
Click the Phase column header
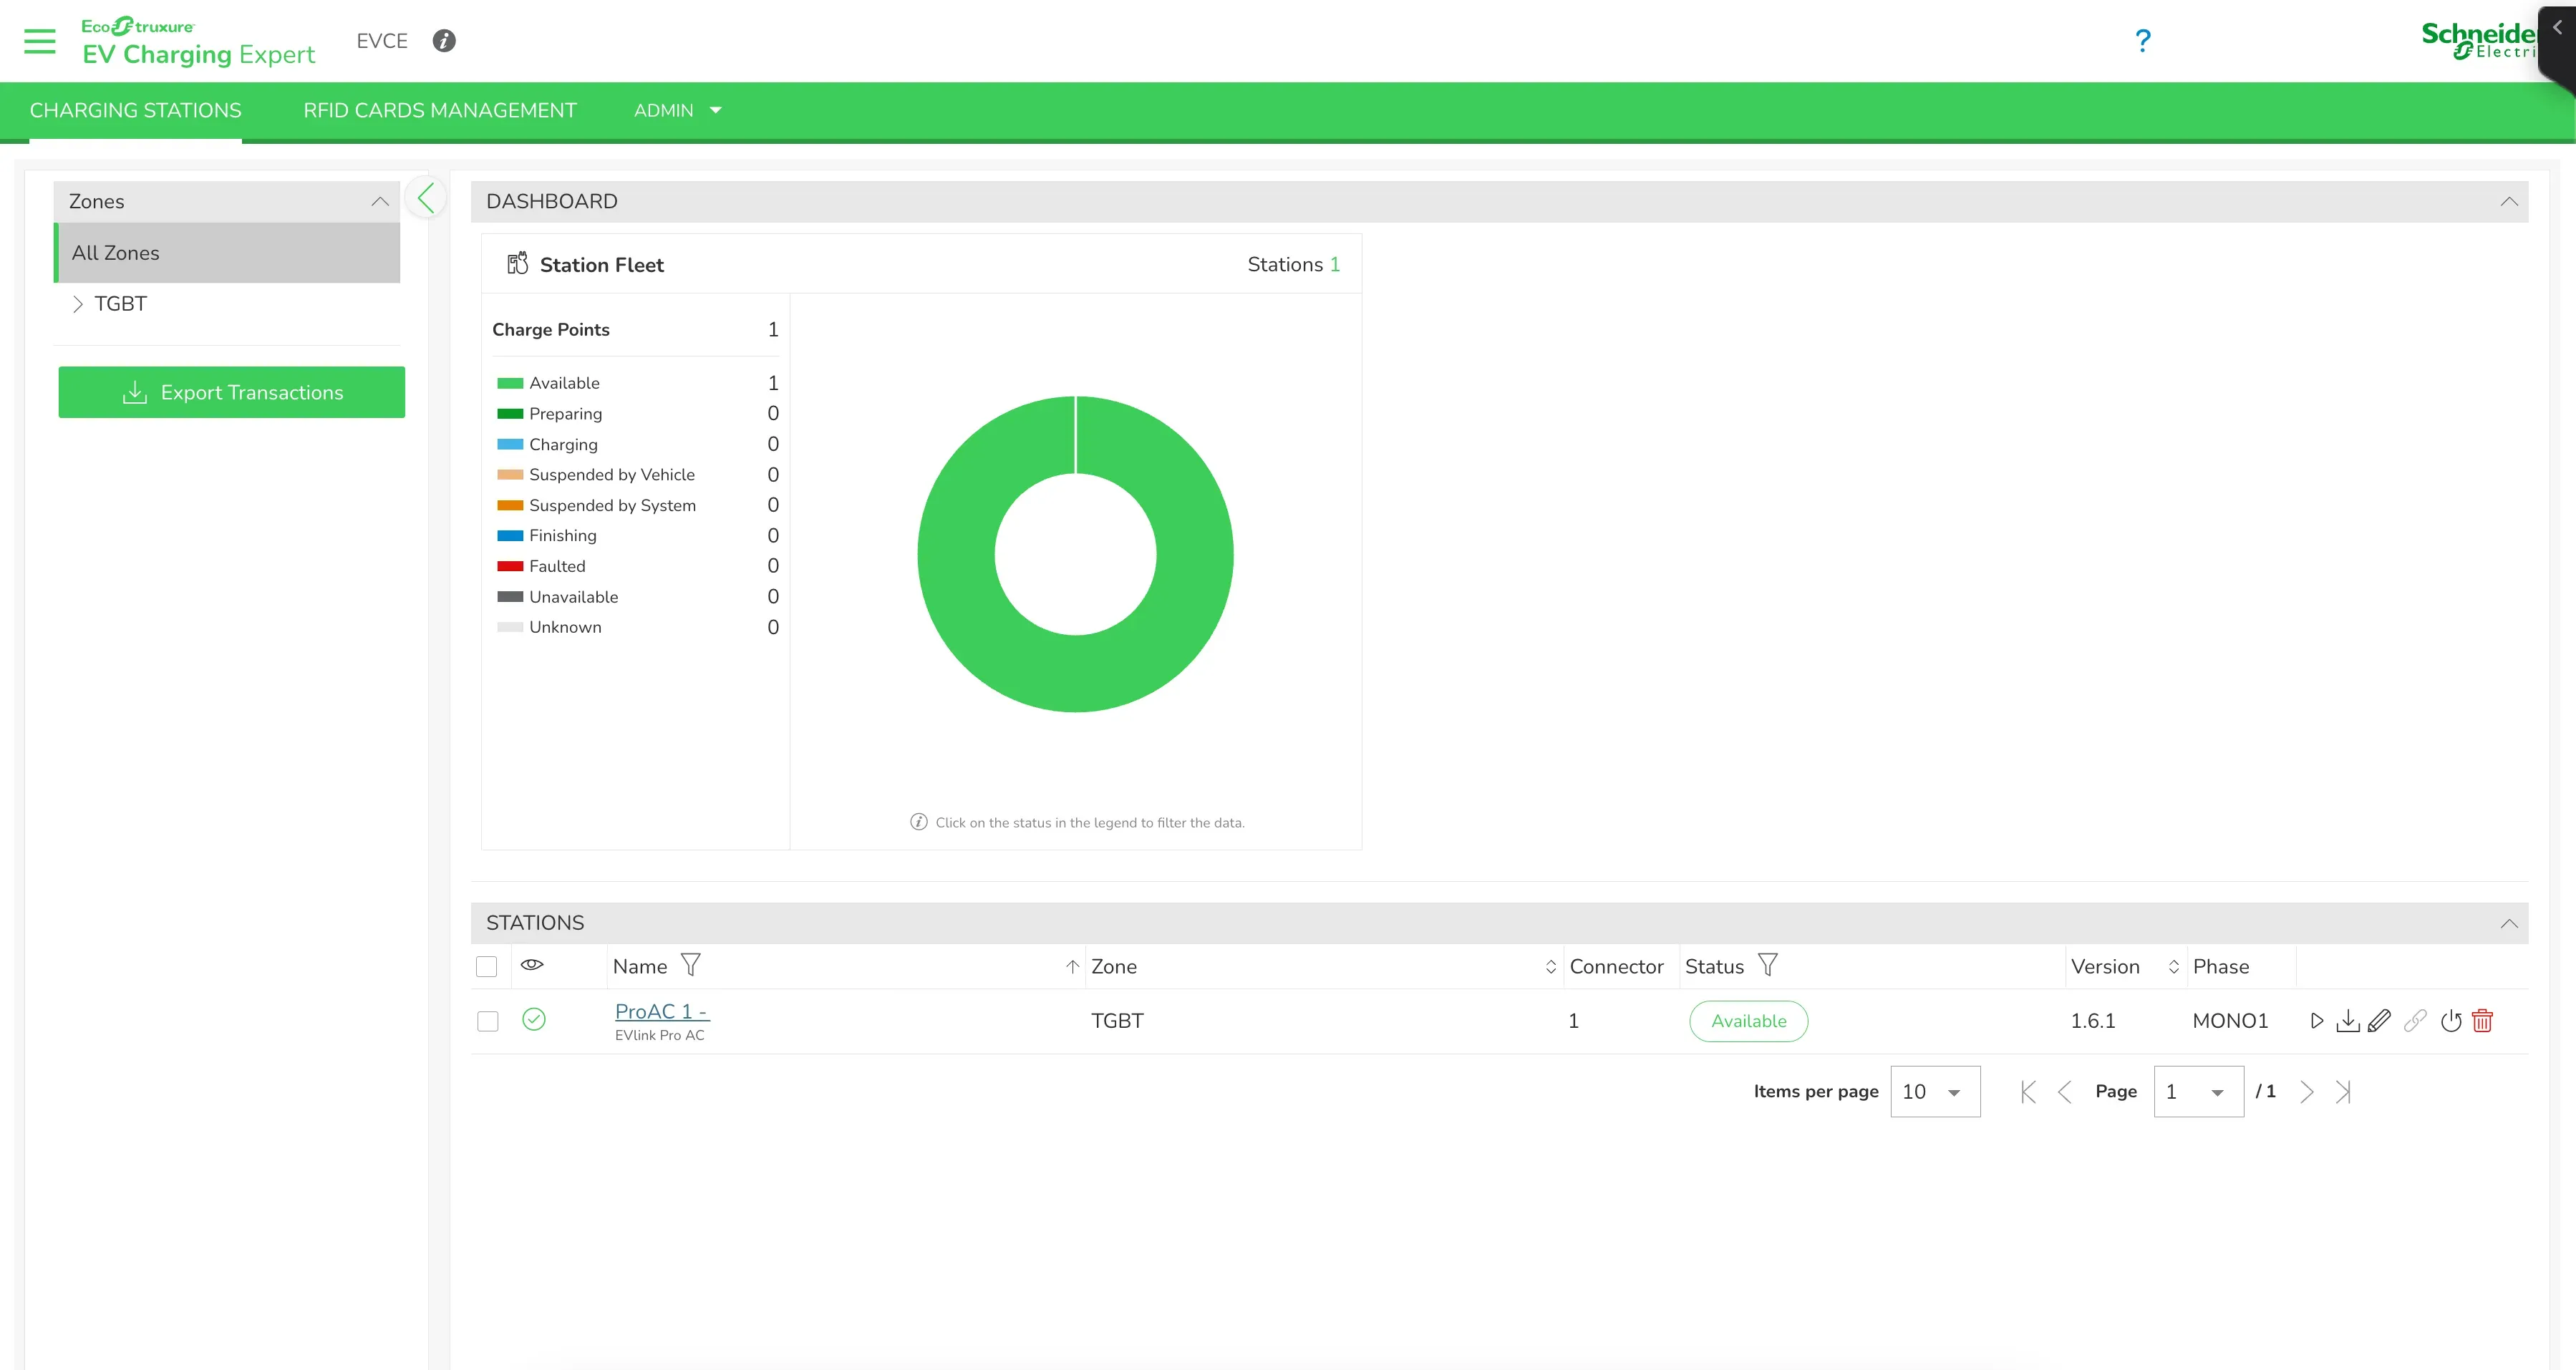click(2221, 966)
